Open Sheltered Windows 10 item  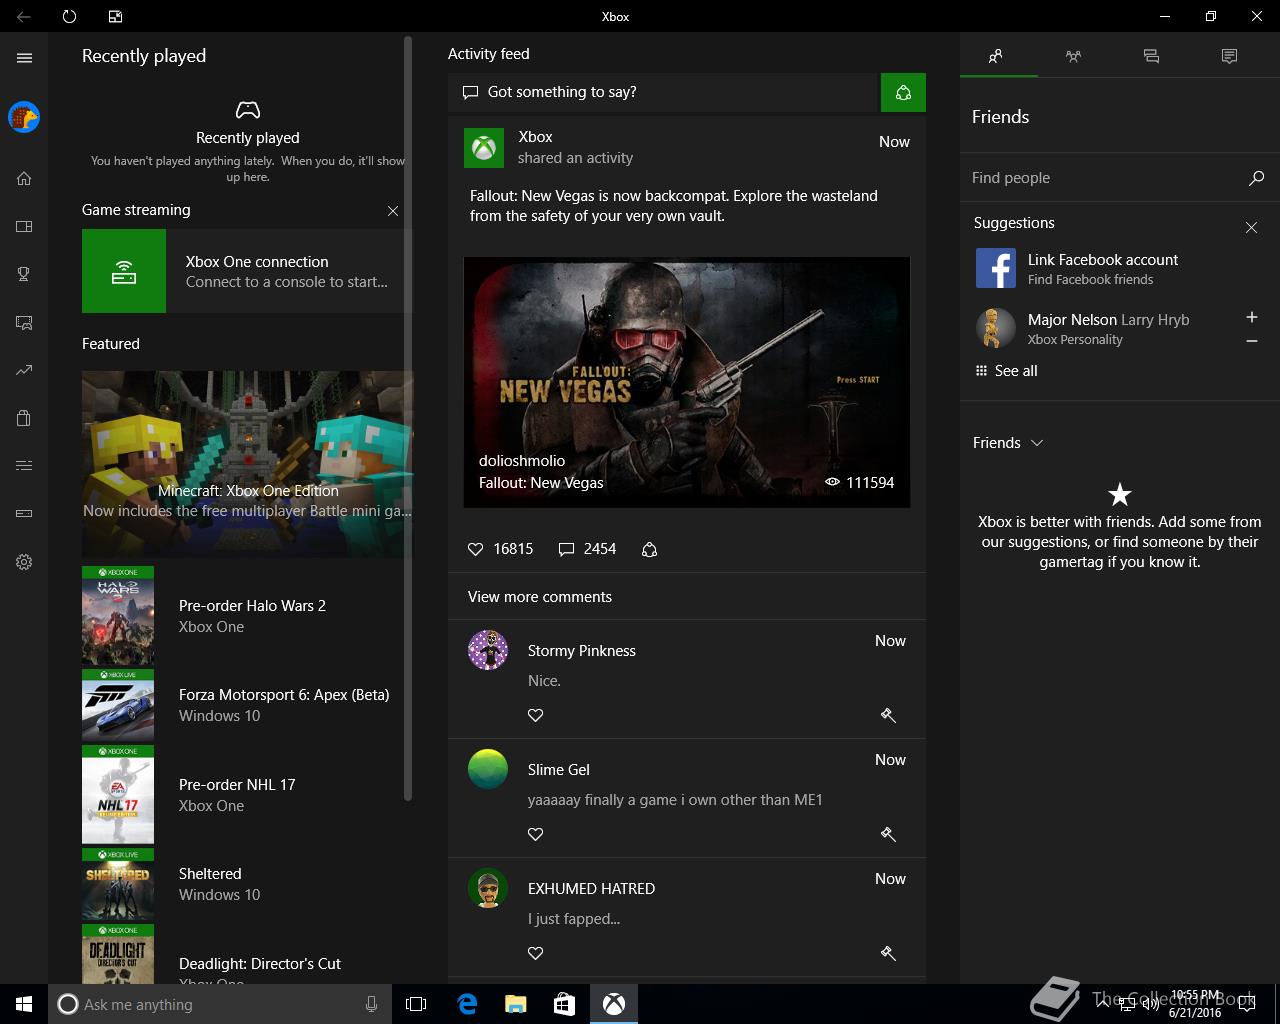coord(246,884)
